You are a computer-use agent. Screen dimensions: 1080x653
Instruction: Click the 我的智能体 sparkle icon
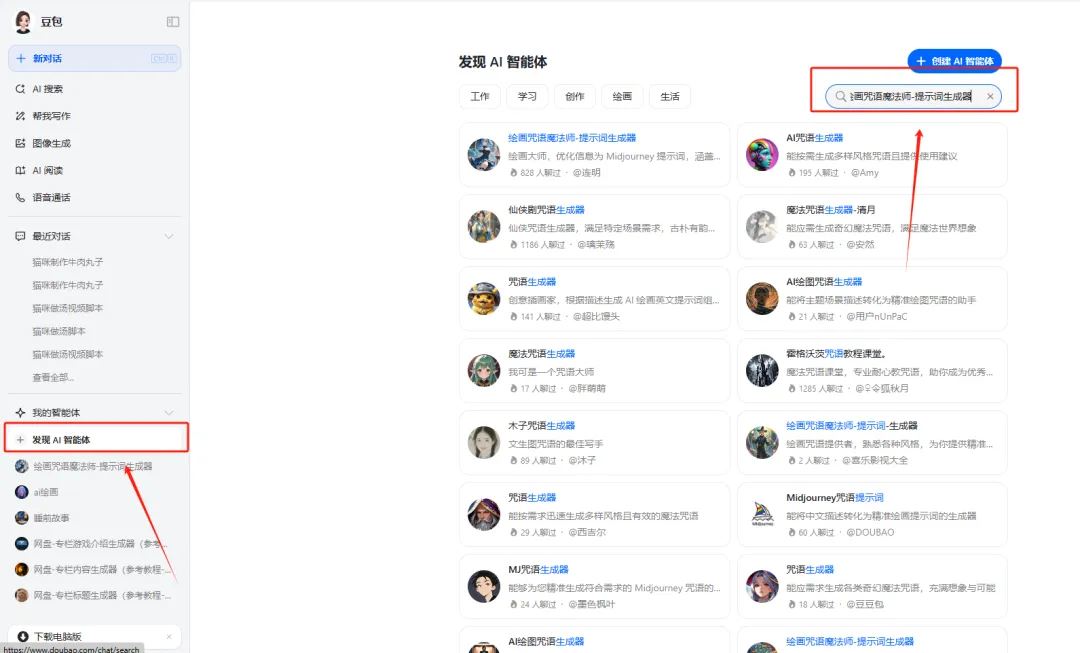point(20,413)
